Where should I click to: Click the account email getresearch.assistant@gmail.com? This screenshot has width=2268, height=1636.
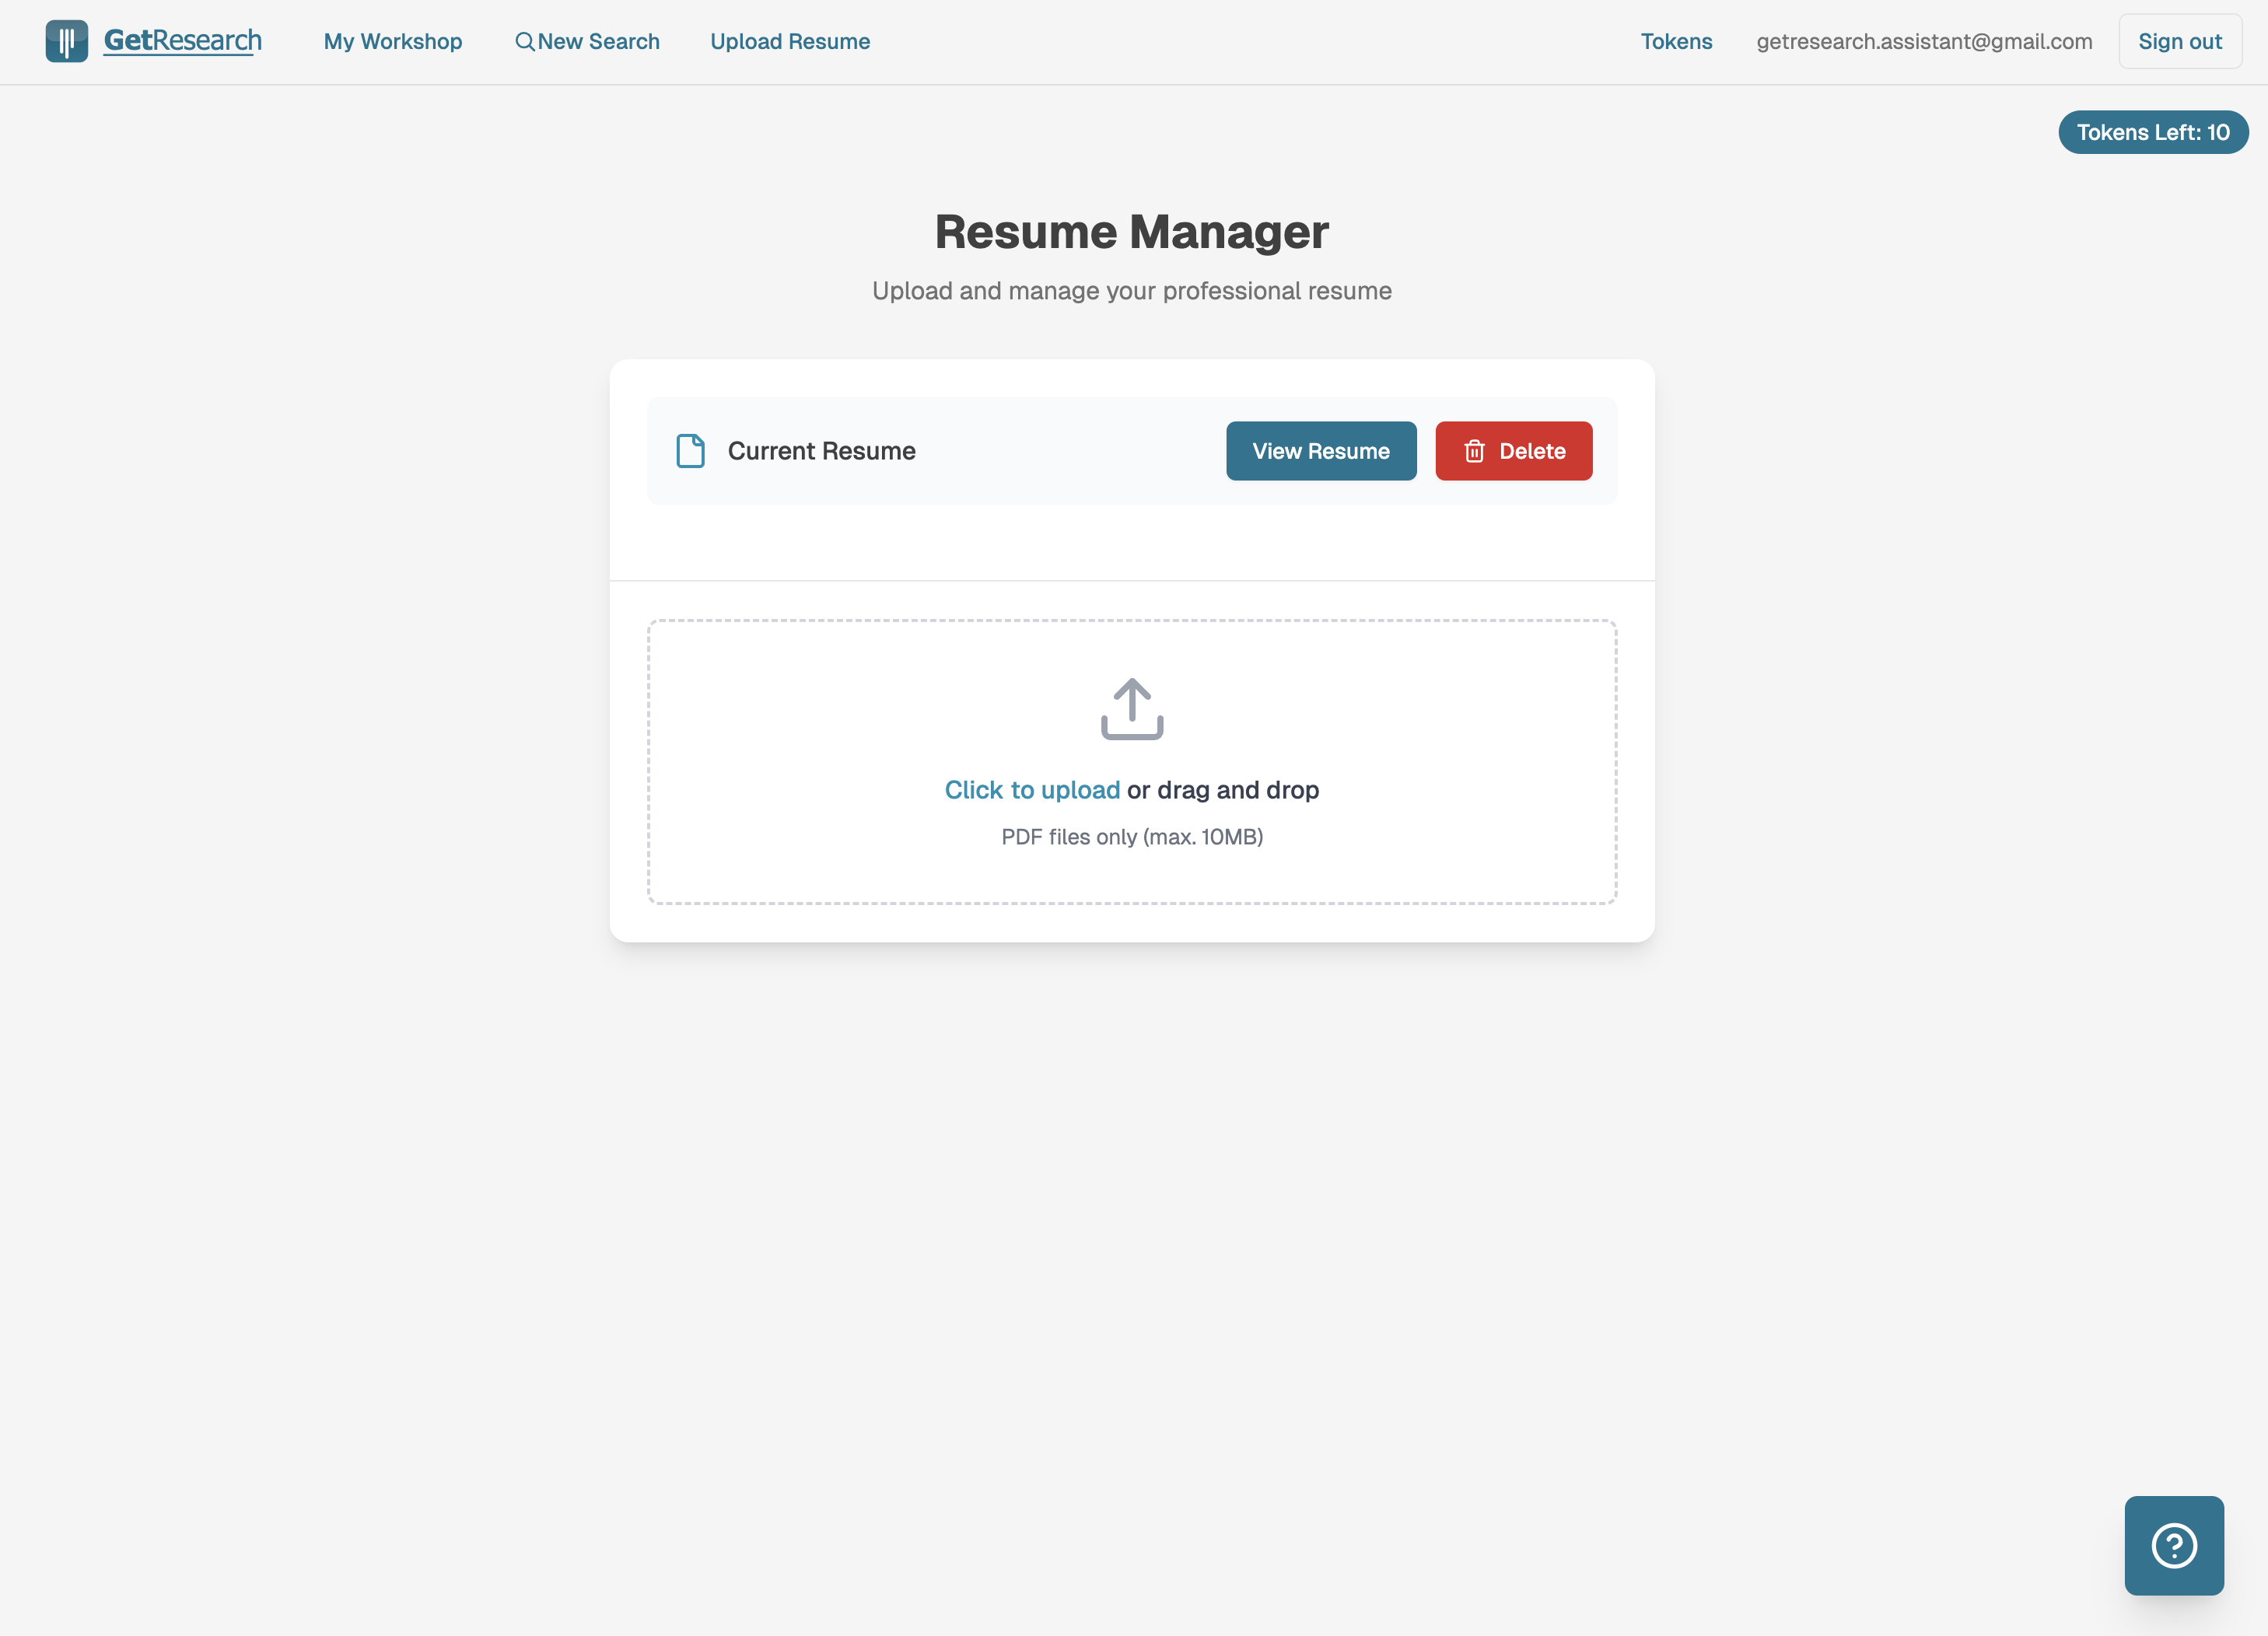click(x=1924, y=41)
